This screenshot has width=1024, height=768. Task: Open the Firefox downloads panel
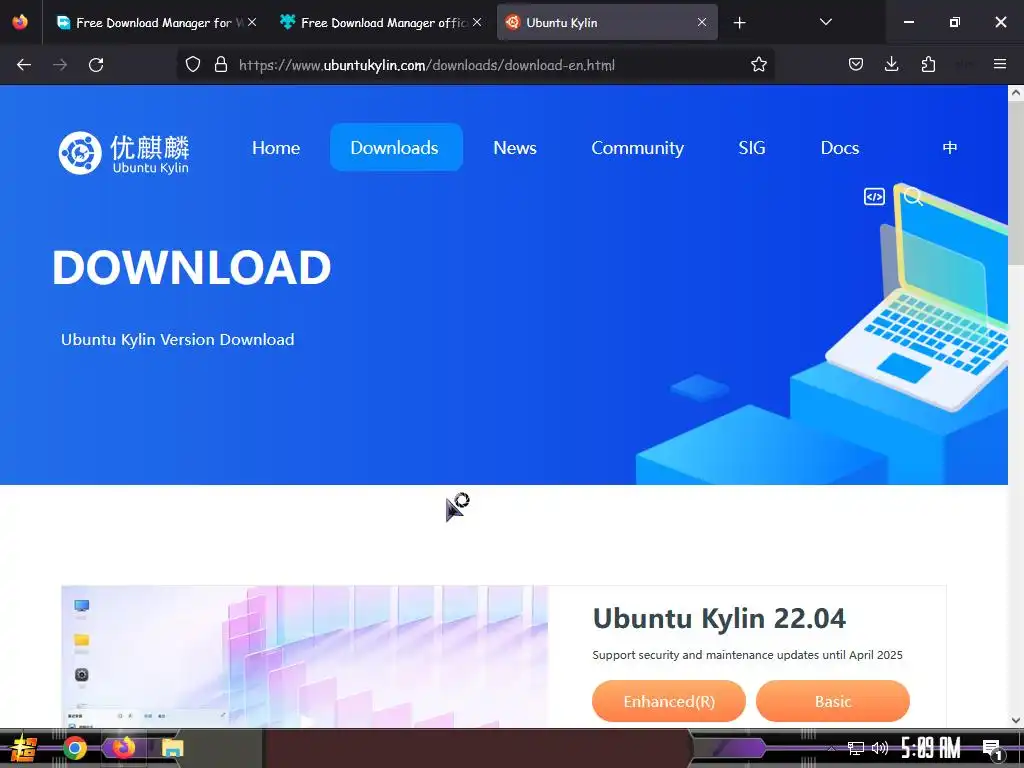pyautogui.click(x=891, y=65)
